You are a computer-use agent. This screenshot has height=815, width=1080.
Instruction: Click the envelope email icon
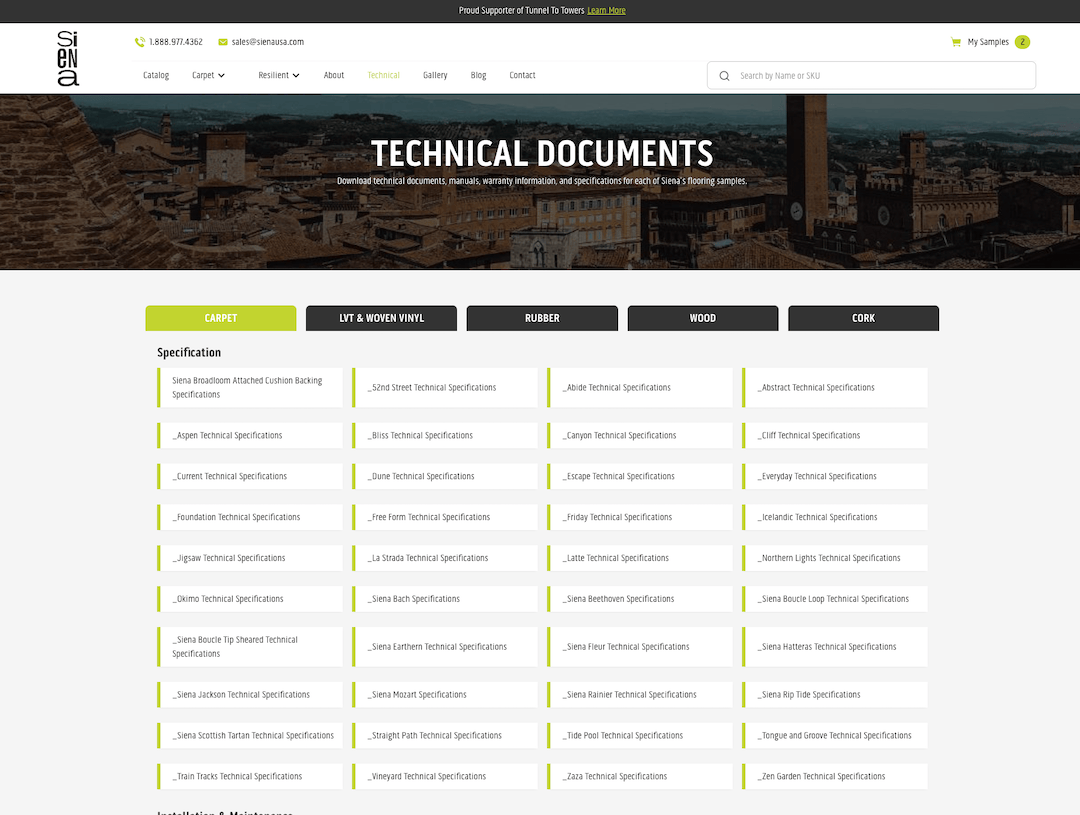click(x=223, y=42)
